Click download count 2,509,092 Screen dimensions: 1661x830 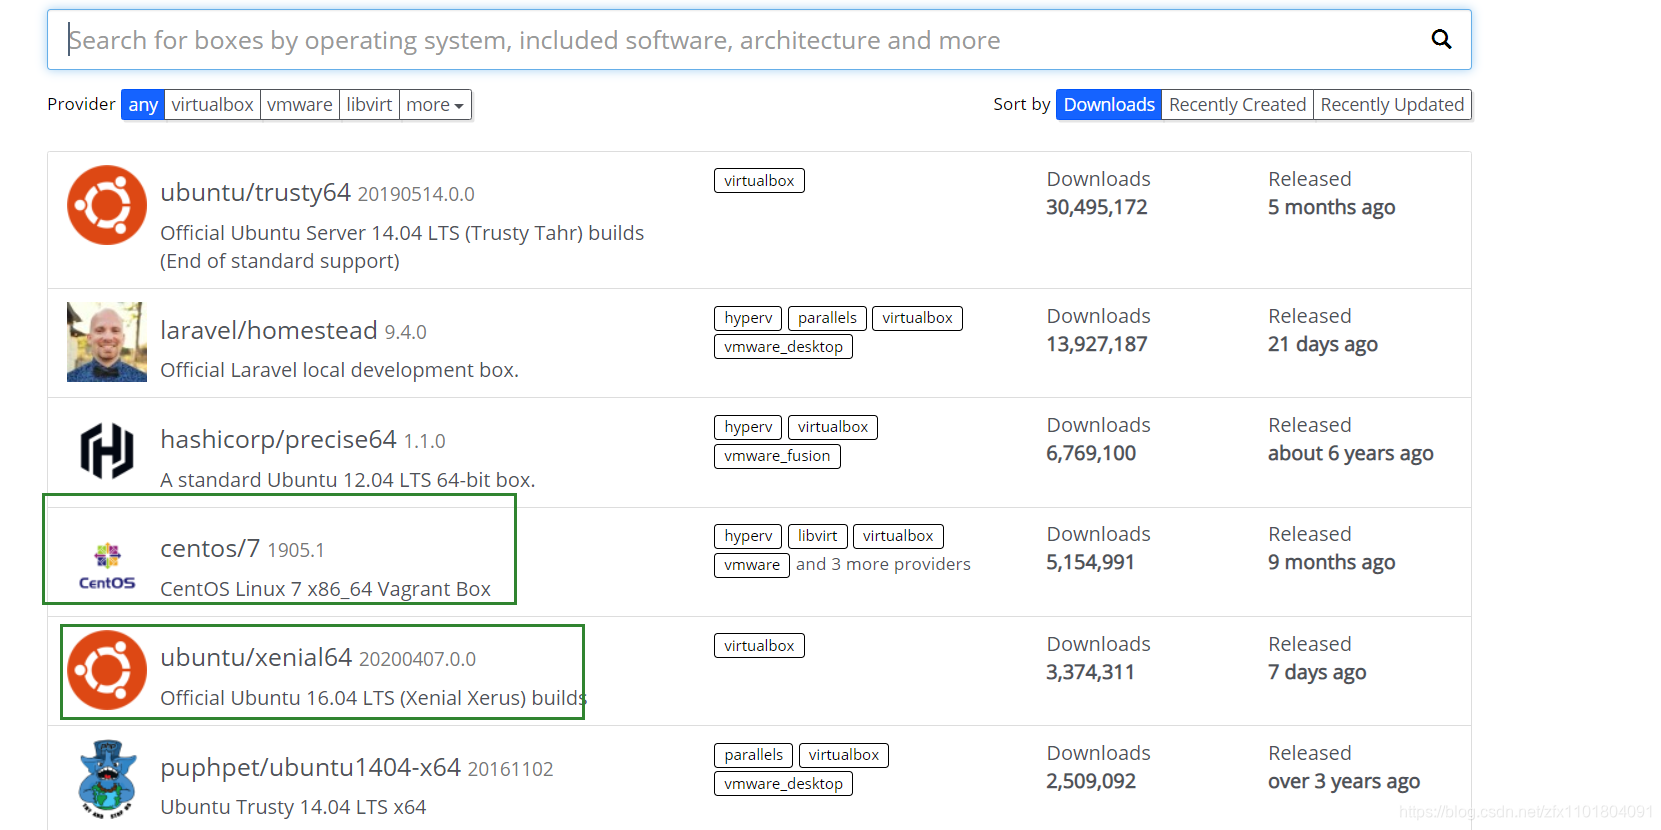(1091, 781)
